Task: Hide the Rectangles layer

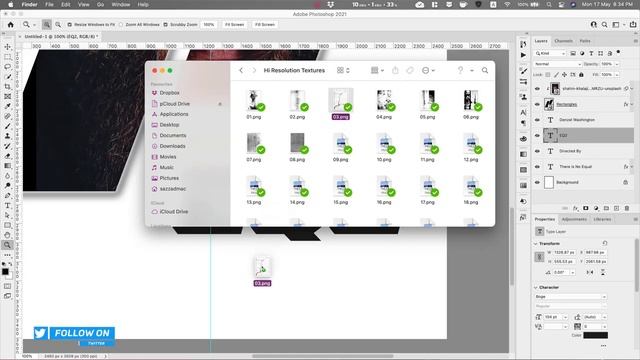Action: (x=537, y=104)
